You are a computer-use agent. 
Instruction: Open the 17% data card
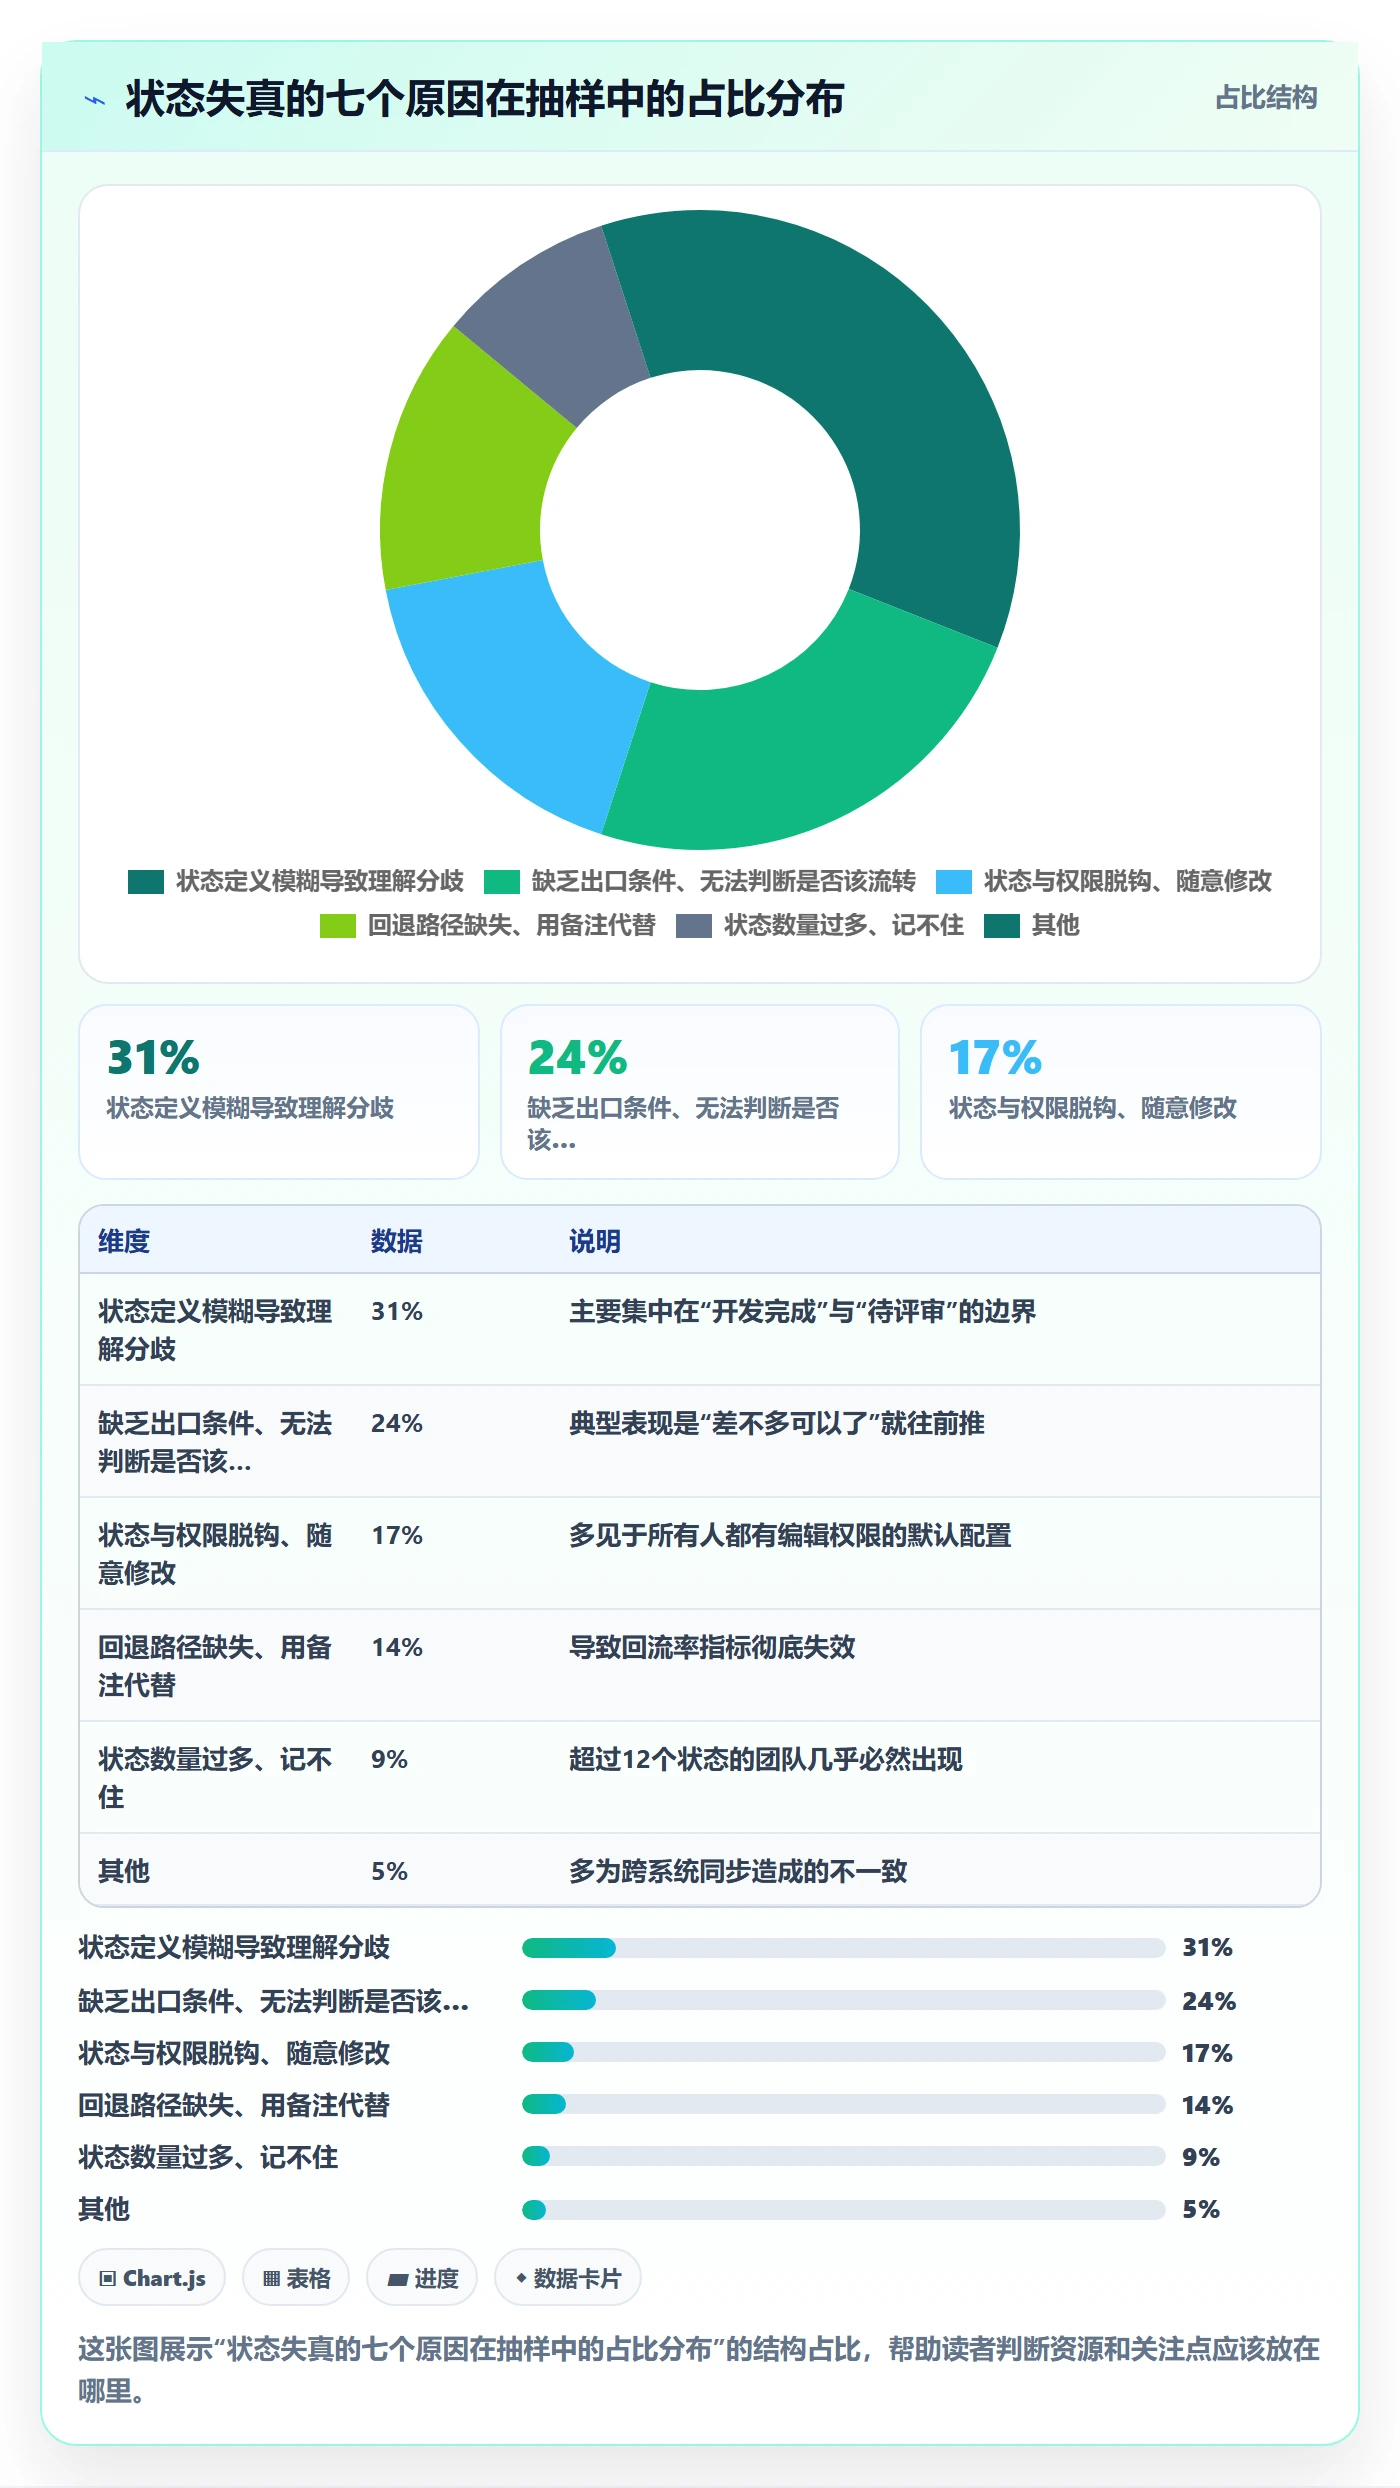click(x=1121, y=1092)
